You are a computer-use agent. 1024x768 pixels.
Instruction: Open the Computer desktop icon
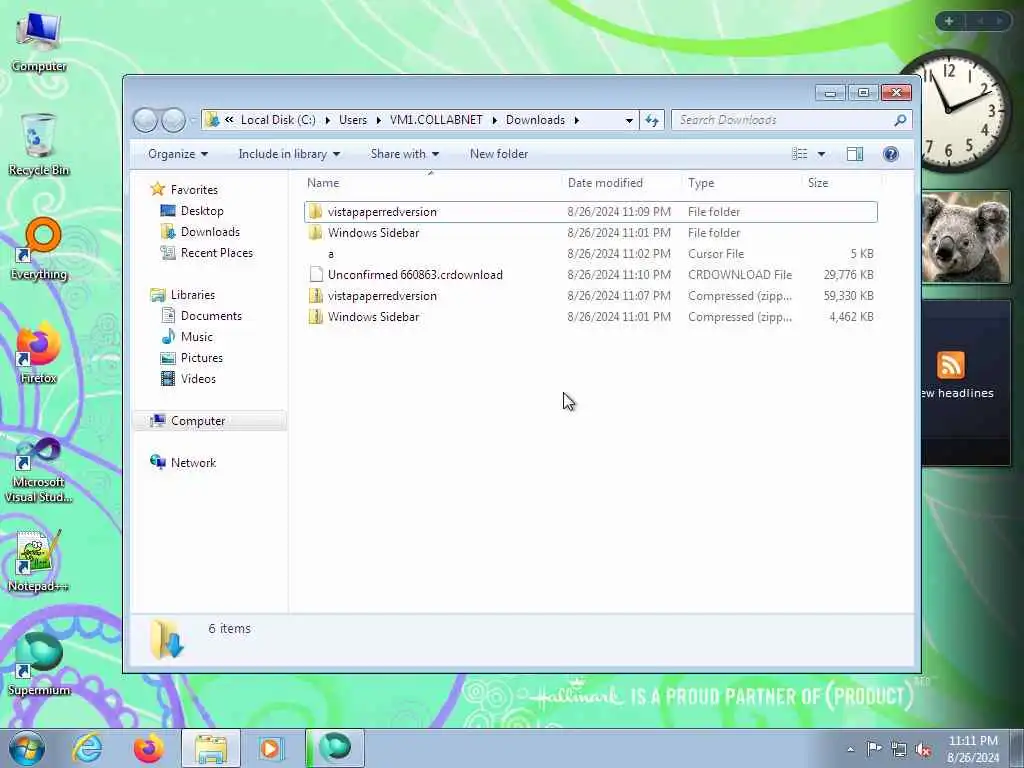tap(39, 42)
